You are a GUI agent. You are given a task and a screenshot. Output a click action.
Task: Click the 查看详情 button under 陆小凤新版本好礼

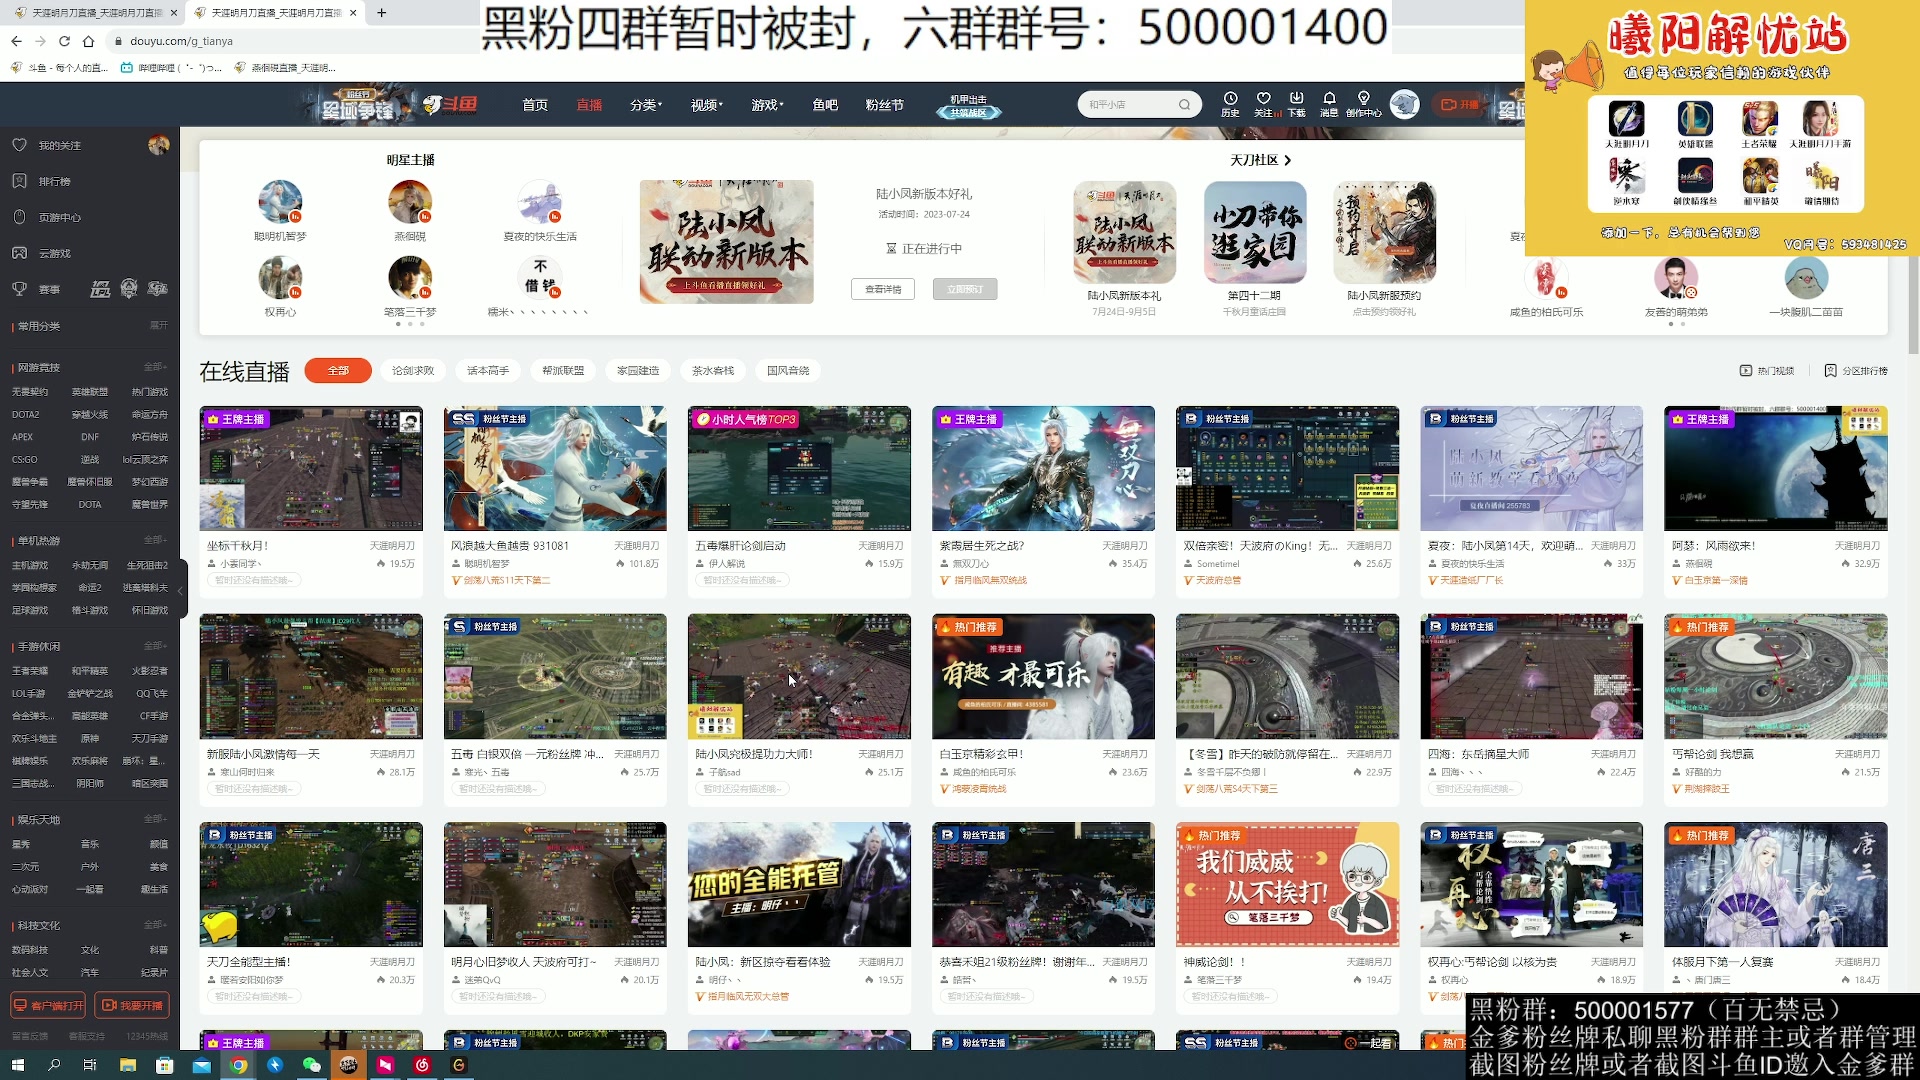point(882,289)
